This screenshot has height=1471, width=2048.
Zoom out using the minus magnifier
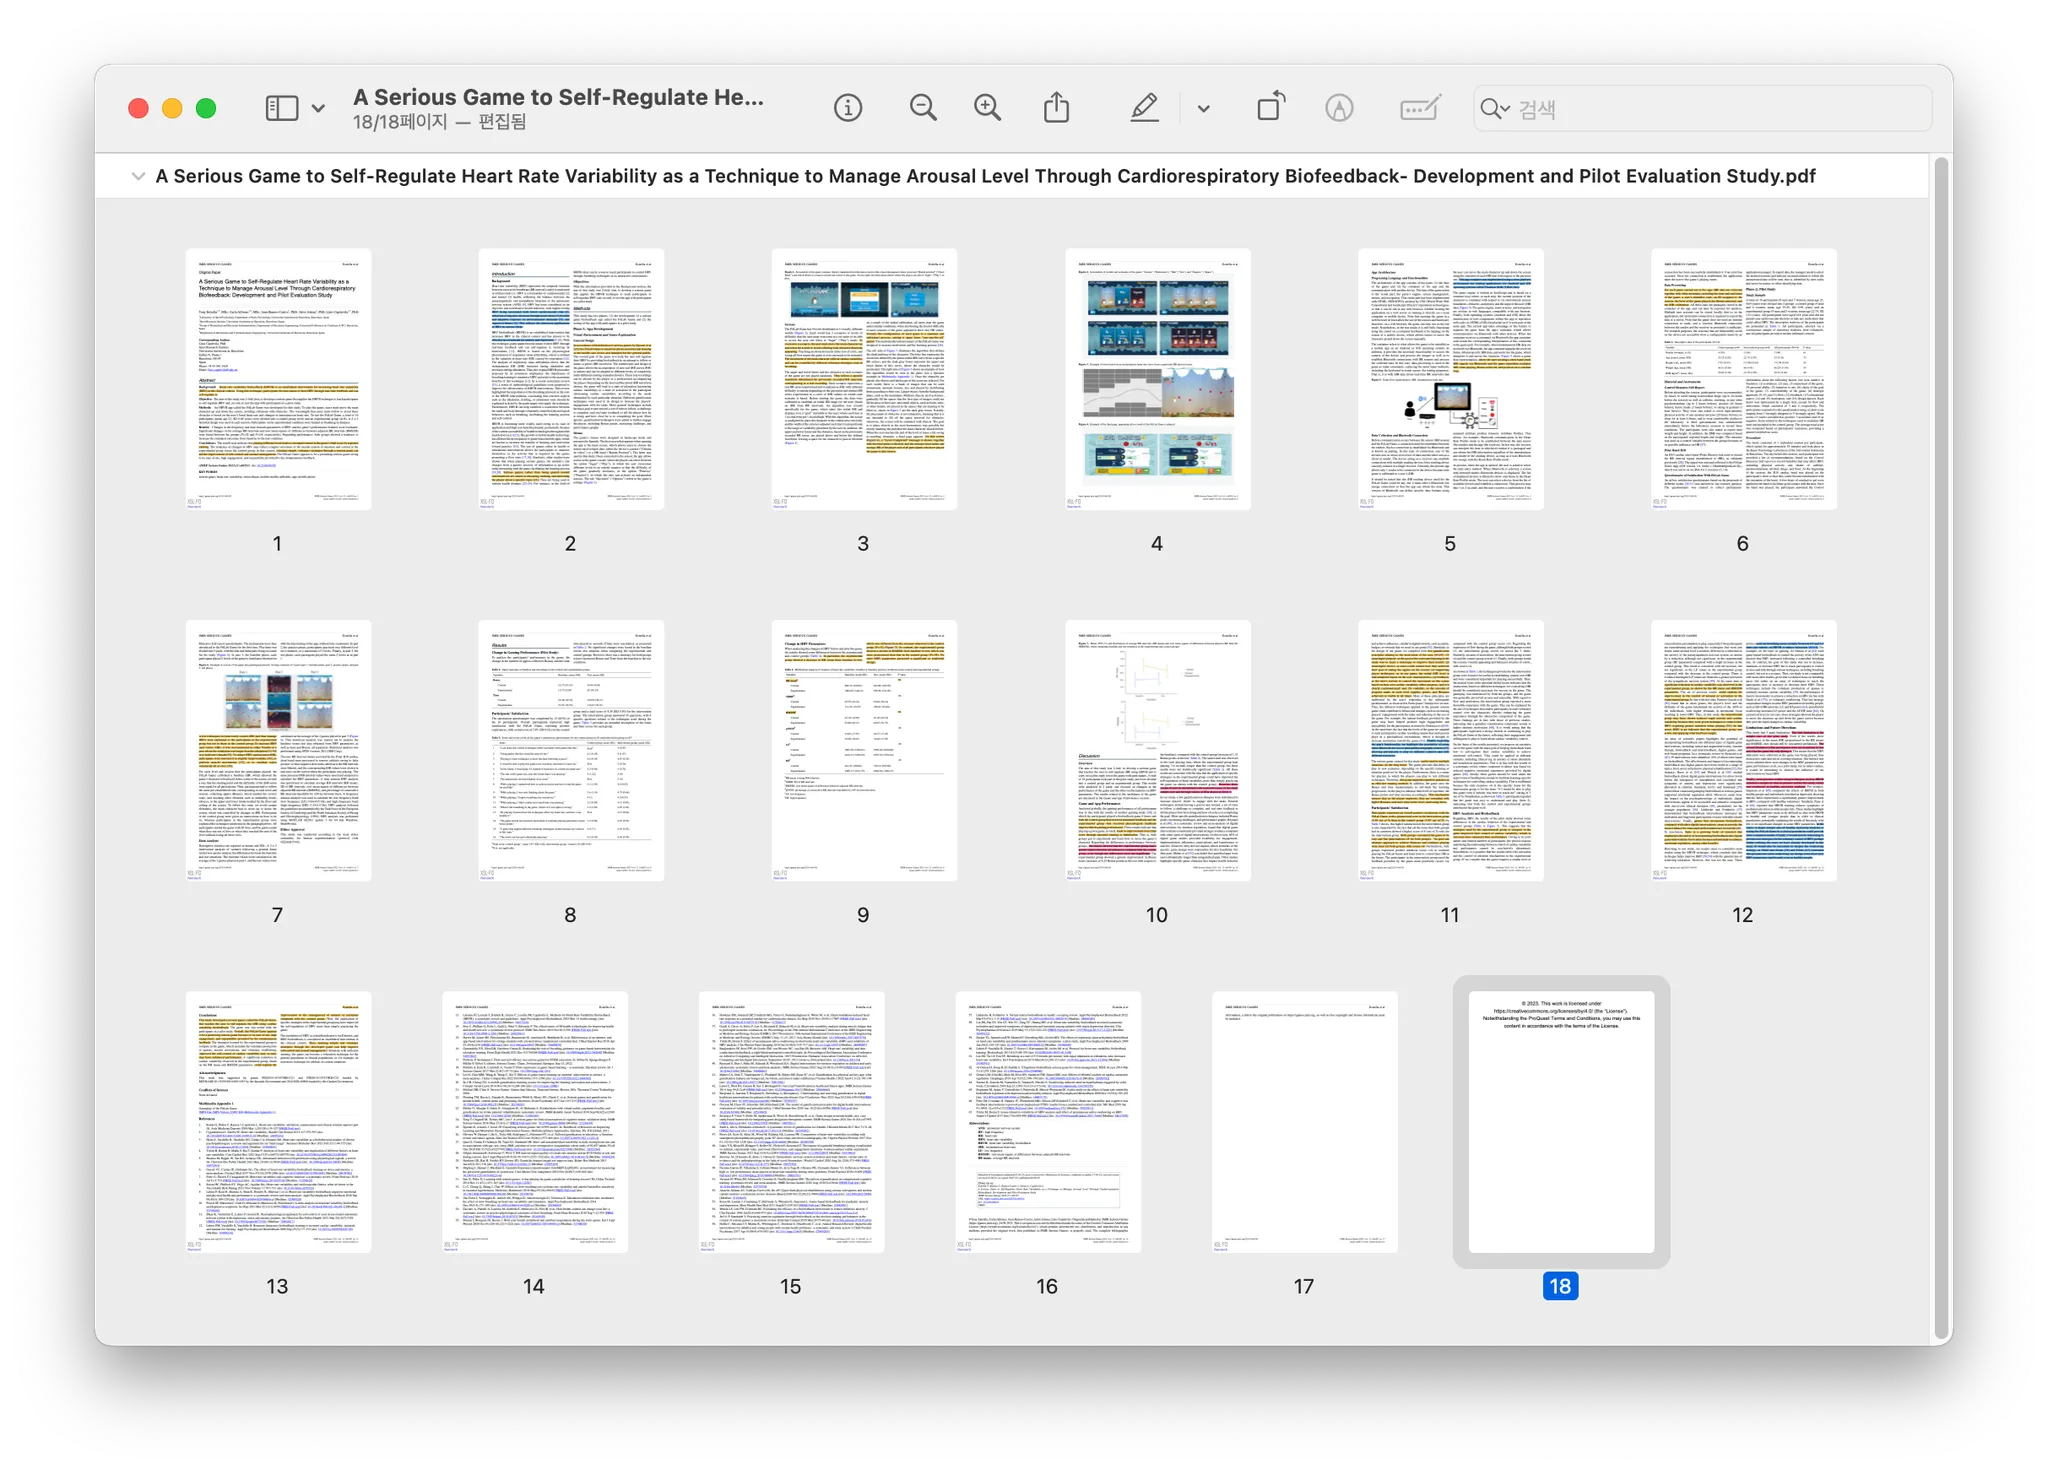[923, 108]
